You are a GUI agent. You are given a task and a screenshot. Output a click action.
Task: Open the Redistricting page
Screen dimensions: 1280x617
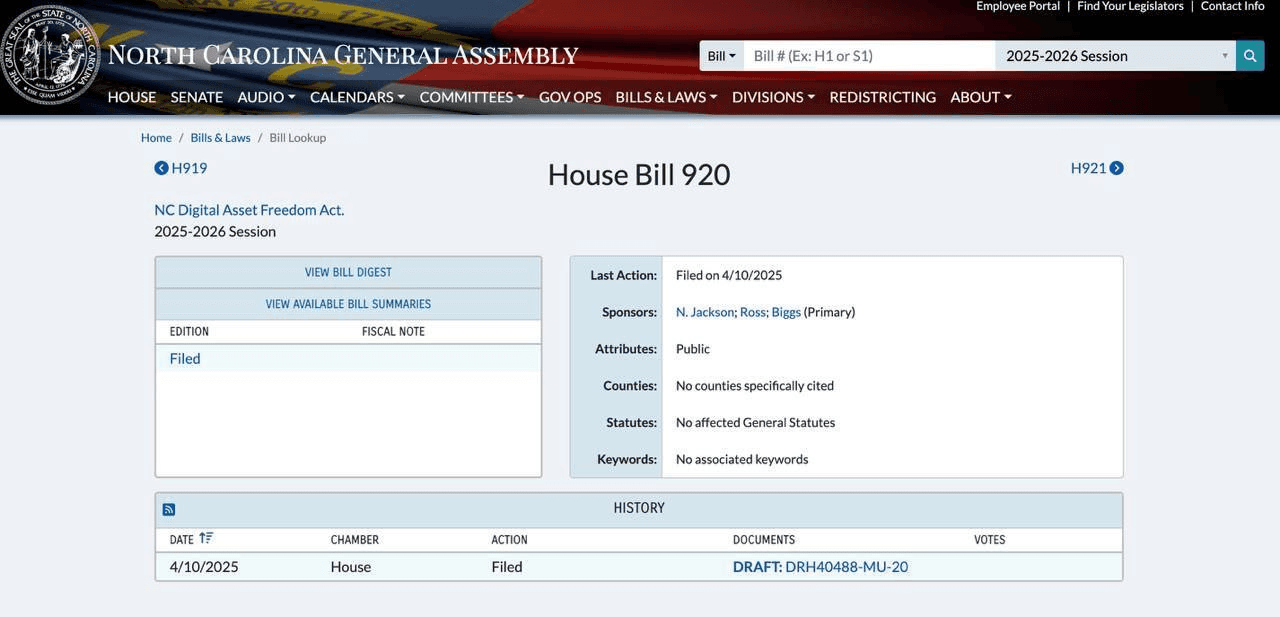pos(883,97)
